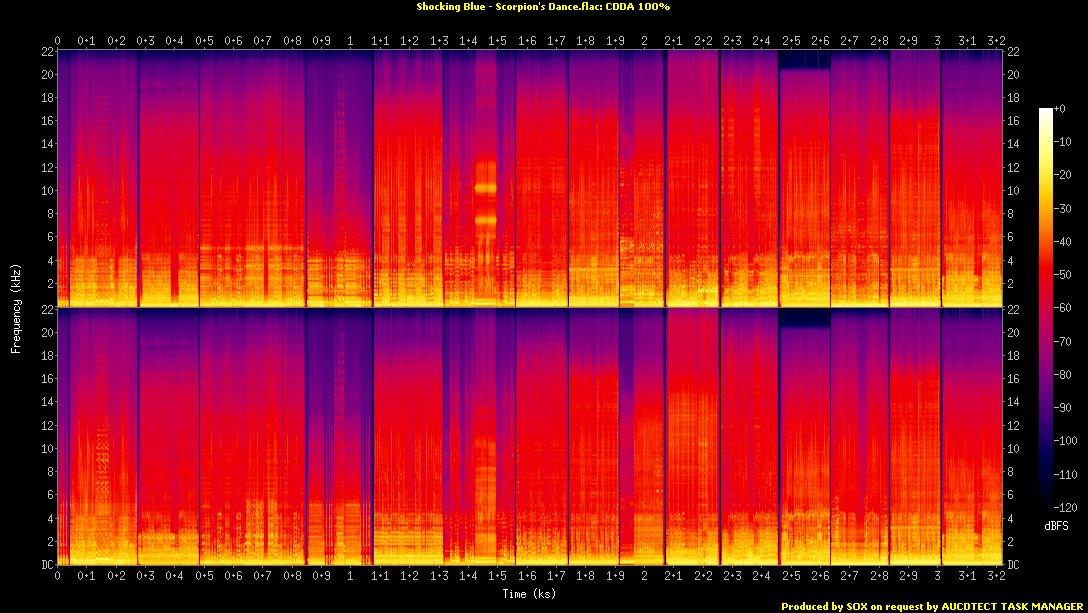Screen dimensions: 1088x613
Task: Click the dark blue block atop lower channel near 2.5 ks
Action: (804, 318)
